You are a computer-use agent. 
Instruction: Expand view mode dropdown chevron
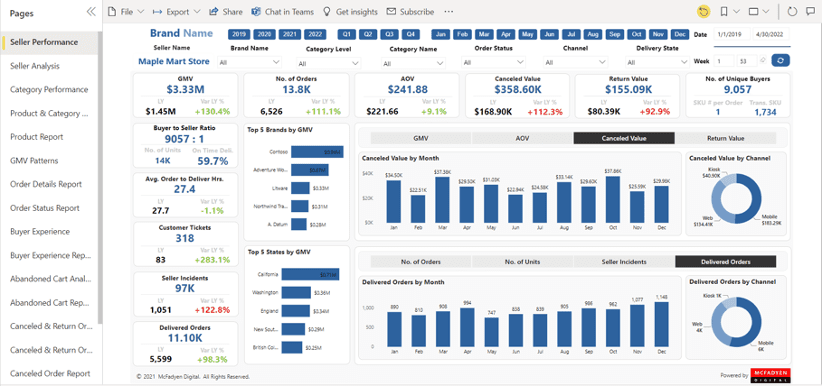click(x=766, y=12)
